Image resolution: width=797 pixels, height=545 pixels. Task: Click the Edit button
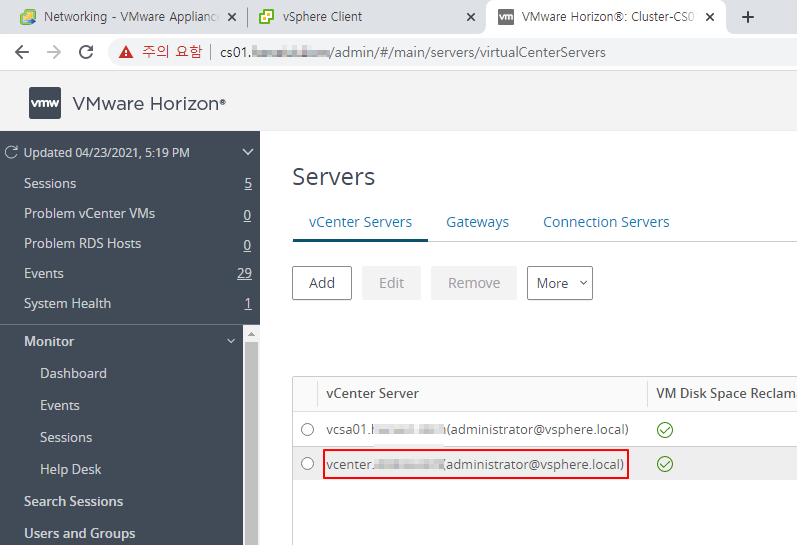[391, 283]
